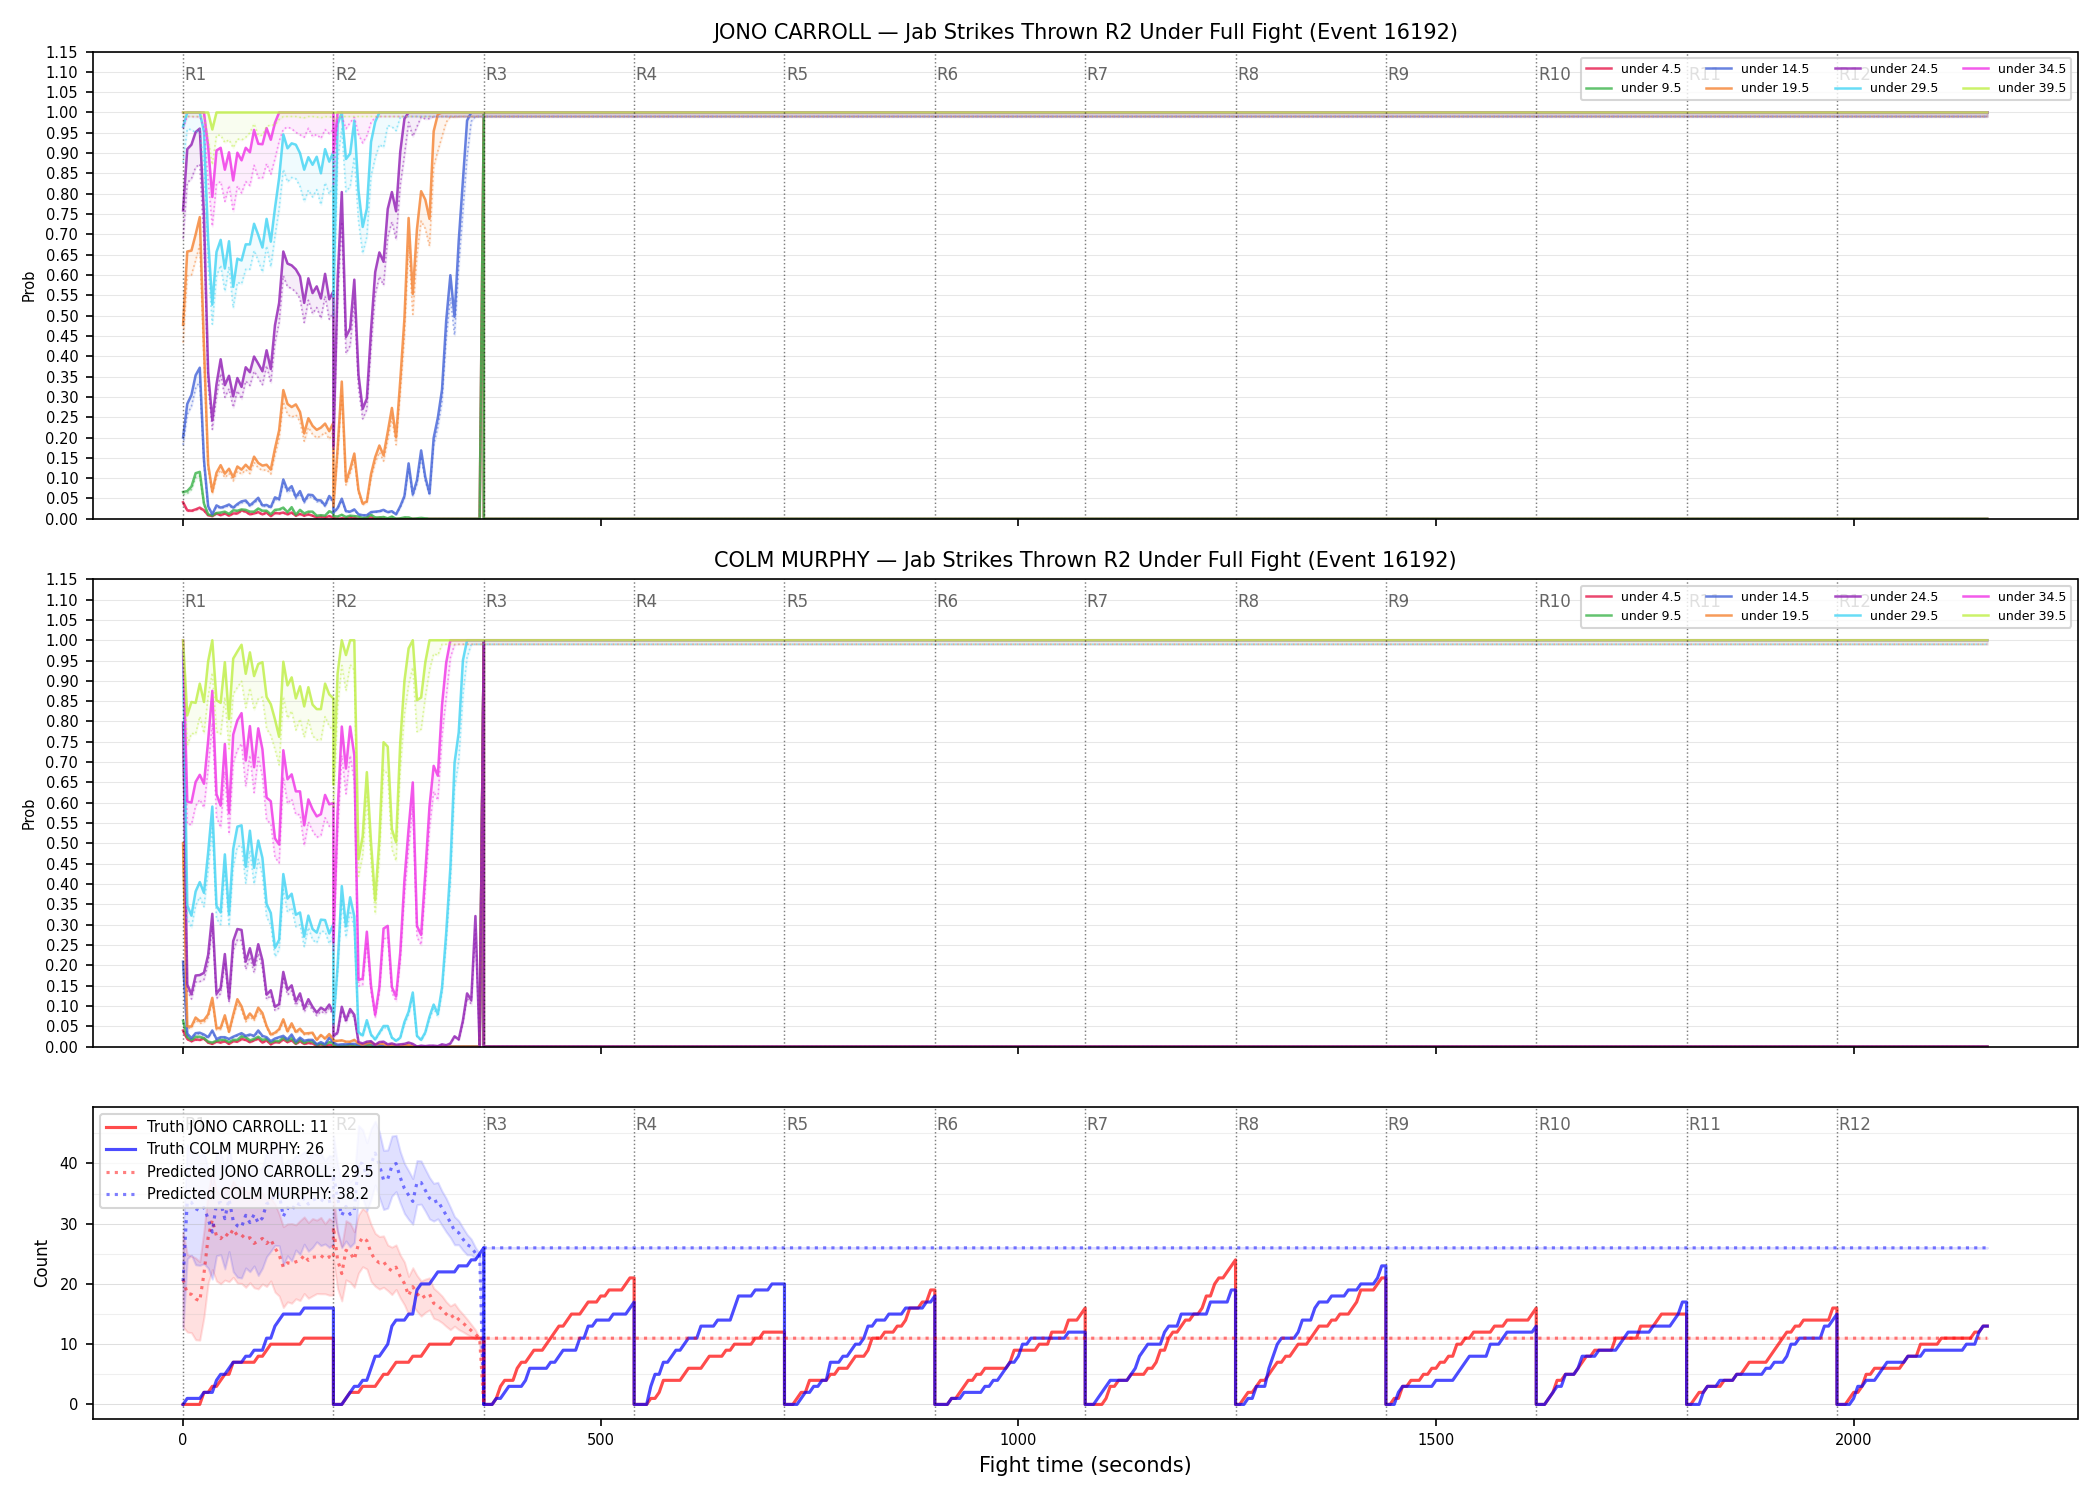The height and width of the screenshot is (1500, 2100).
Task: Click R9 round marker in bottom chart
Action: click(x=1398, y=1124)
